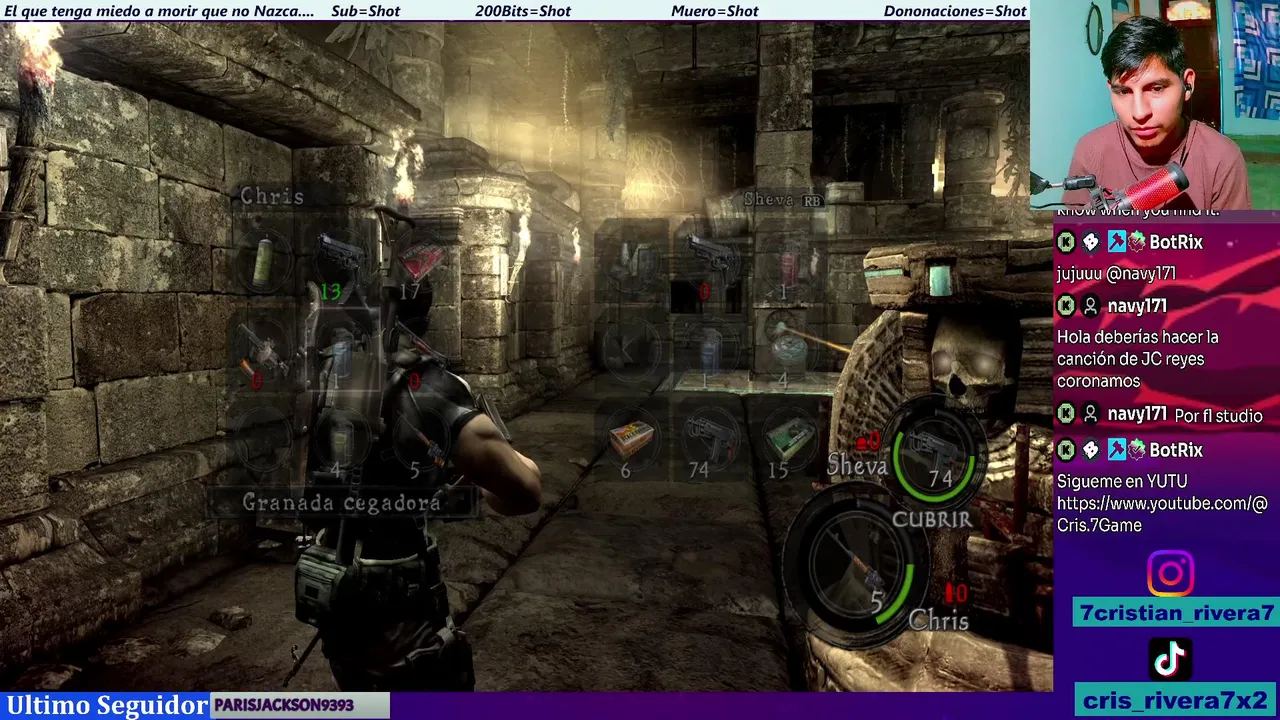Click the RB button badge next to Sheva
The image size is (1280, 720).
coord(811,200)
